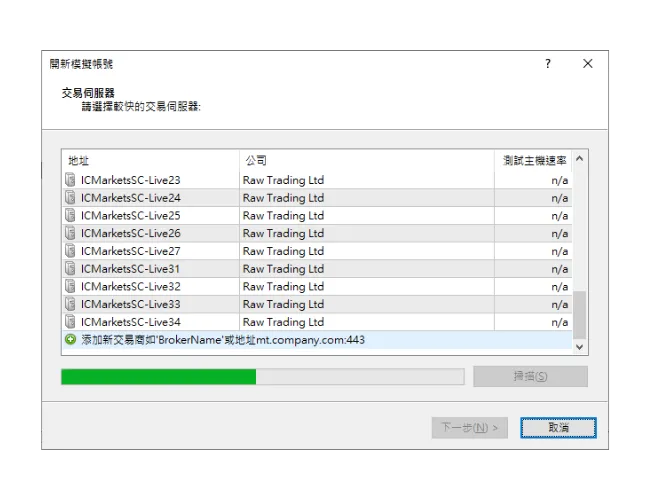Image resolution: width=650 pixels, height=500 pixels.
Task: Click the 取消 cancel button
Action: pyautogui.click(x=558, y=427)
